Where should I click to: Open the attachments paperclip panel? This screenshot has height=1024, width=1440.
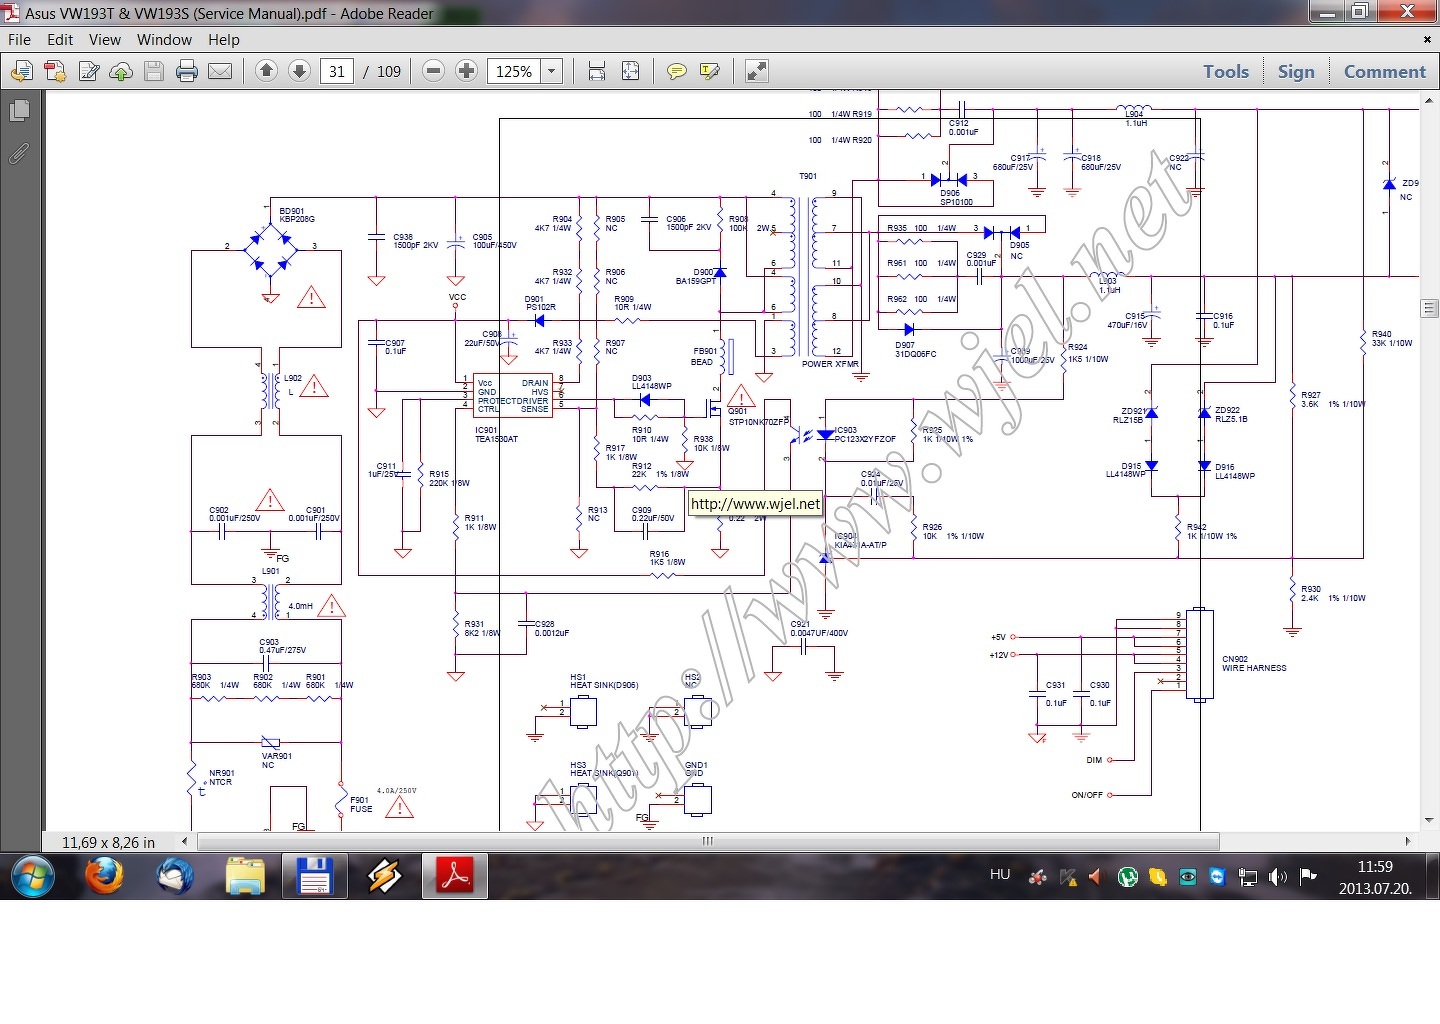click(x=19, y=153)
